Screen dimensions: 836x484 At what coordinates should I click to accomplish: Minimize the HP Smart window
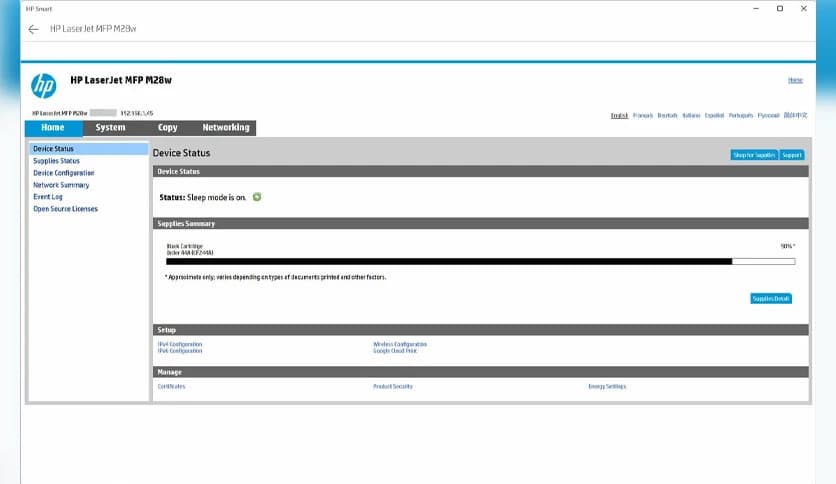756,9
